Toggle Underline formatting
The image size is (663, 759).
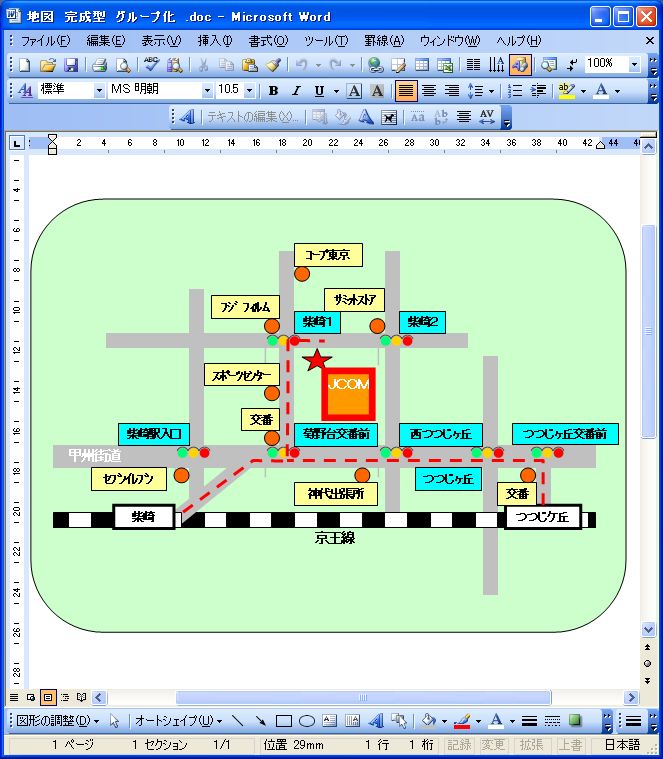coord(319,91)
